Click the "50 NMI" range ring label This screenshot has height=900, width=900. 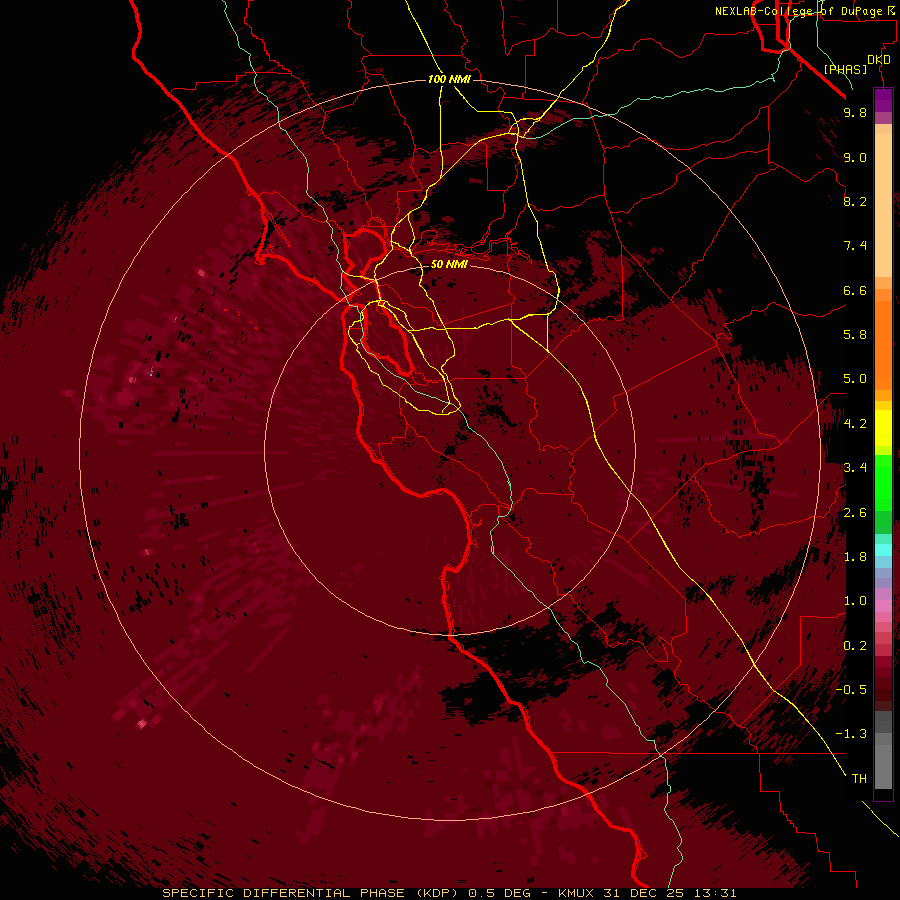[449, 264]
